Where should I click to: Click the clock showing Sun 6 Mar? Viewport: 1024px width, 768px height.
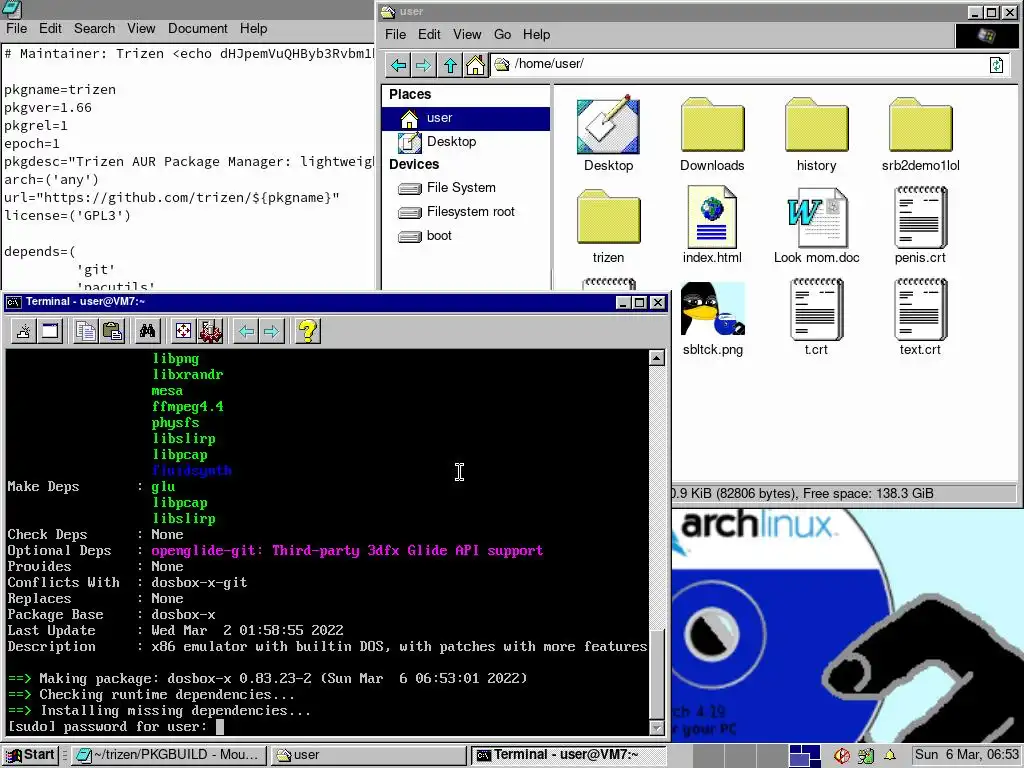(966, 755)
